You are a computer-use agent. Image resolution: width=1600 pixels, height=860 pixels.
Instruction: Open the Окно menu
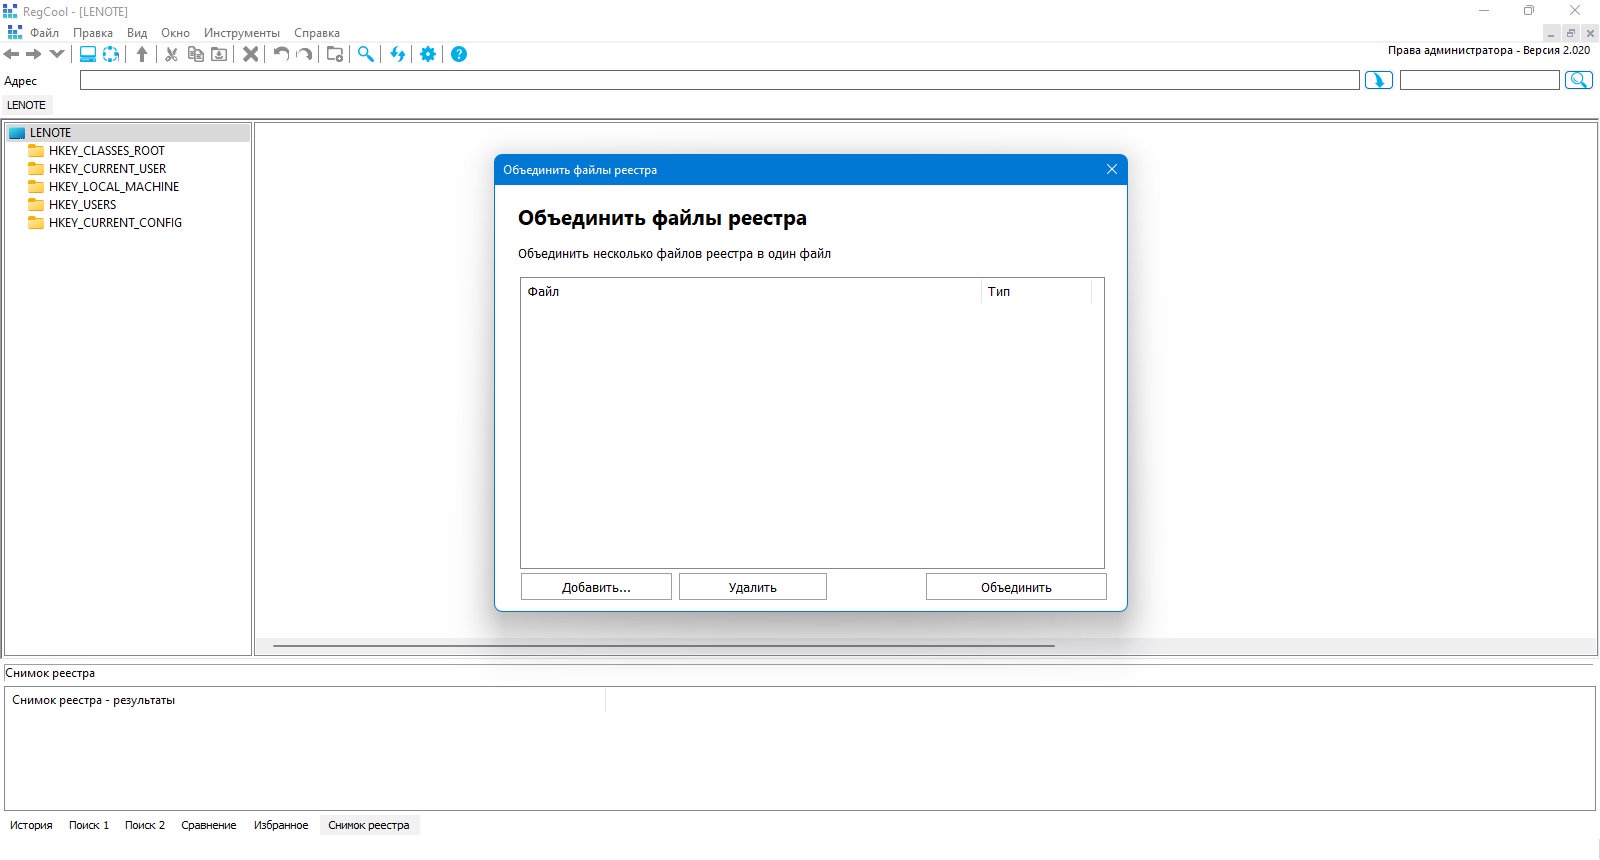[175, 33]
